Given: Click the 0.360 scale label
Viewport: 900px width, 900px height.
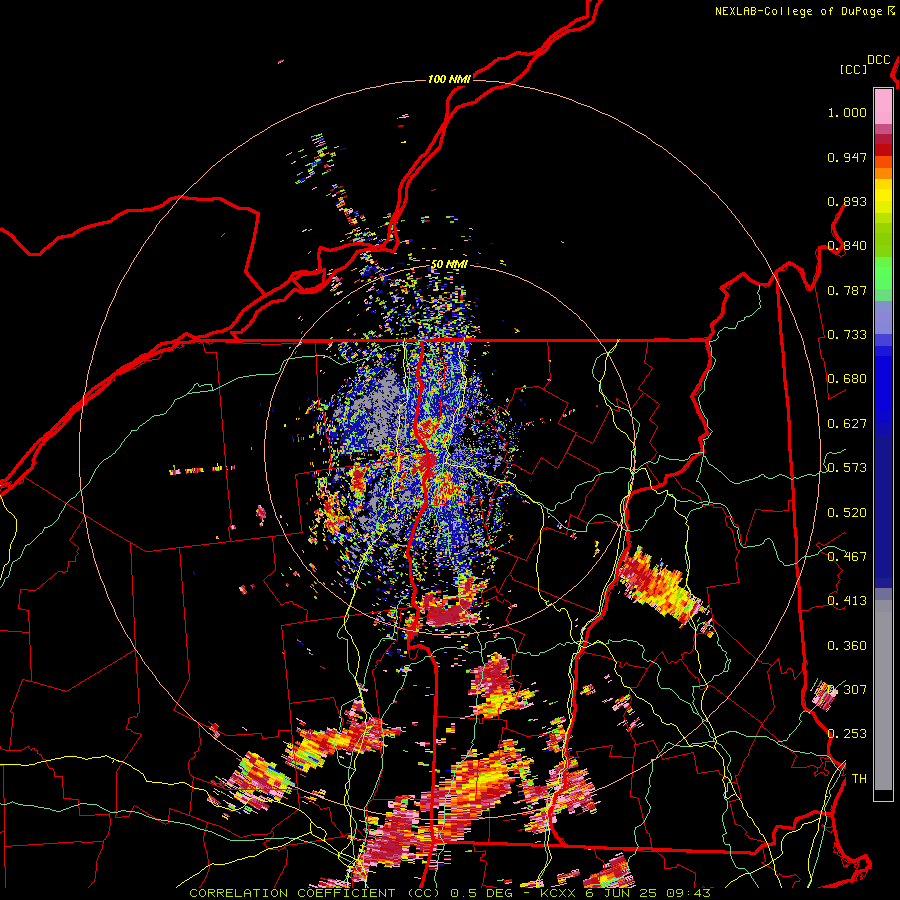Looking at the screenshot, I should tap(847, 646).
